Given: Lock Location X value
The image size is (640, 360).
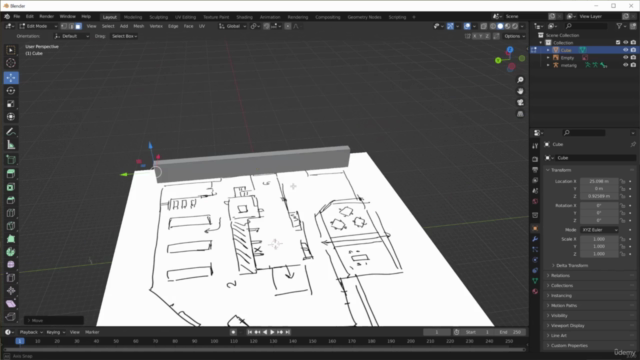Looking at the screenshot, I should pos(622,181).
